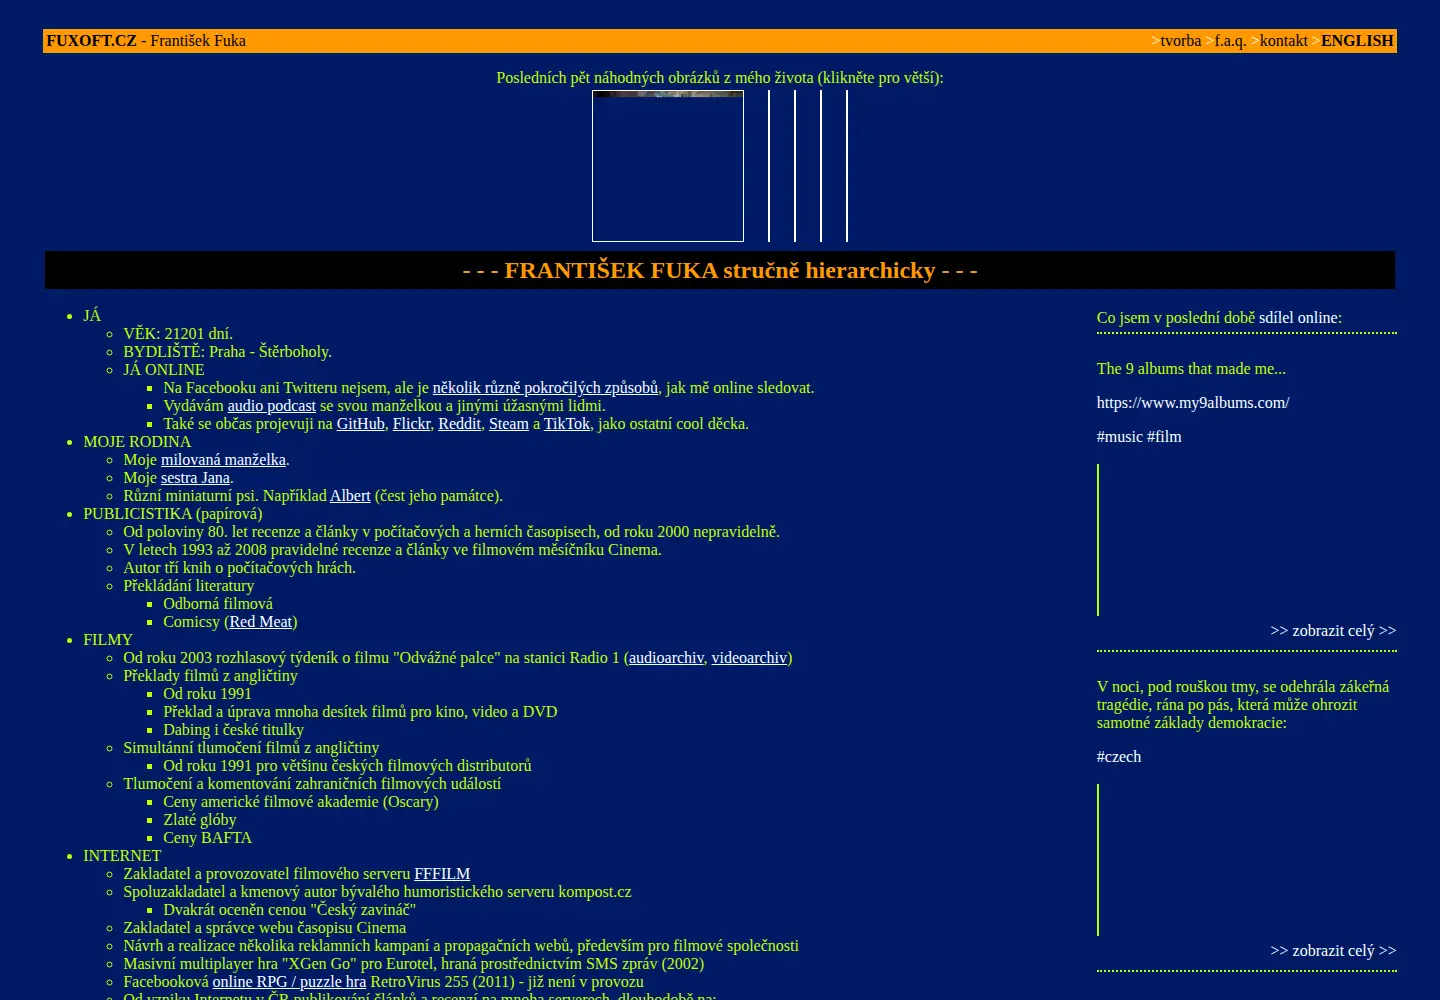Open the 'milovaná manželka' link
1440x1000 pixels.
tap(223, 460)
